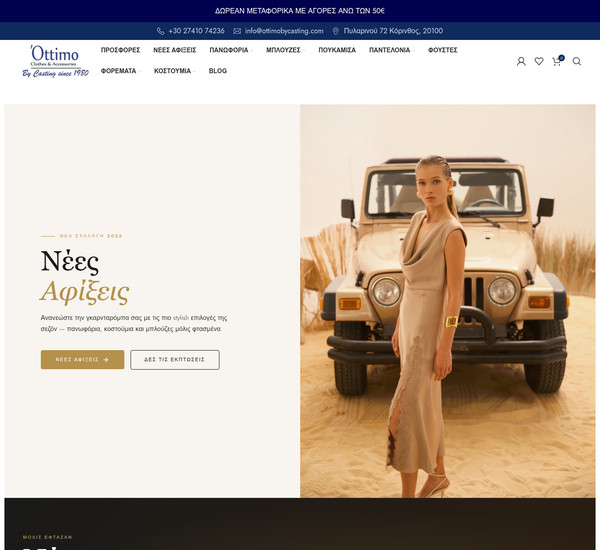Open the ΠΡΟΣΦΟΡΕΣ menu item

(121, 50)
